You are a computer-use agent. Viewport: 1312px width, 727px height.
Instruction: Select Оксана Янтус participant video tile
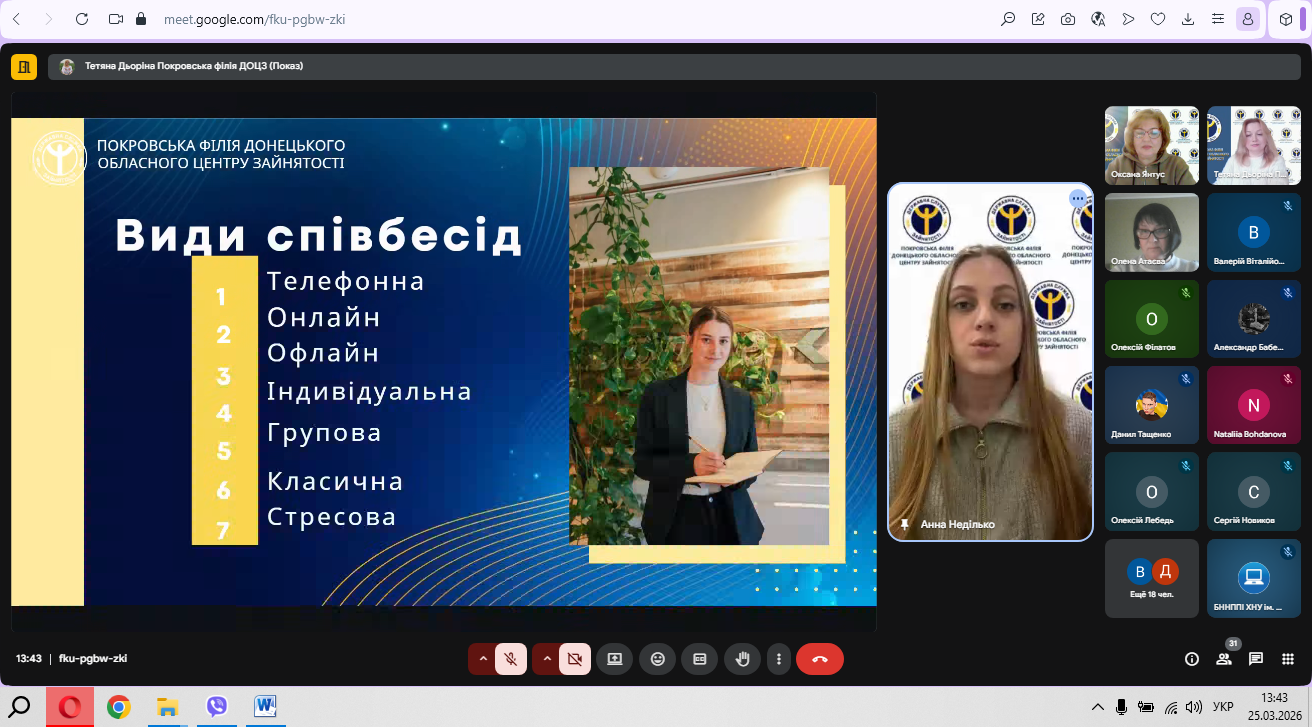[x=1151, y=145]
